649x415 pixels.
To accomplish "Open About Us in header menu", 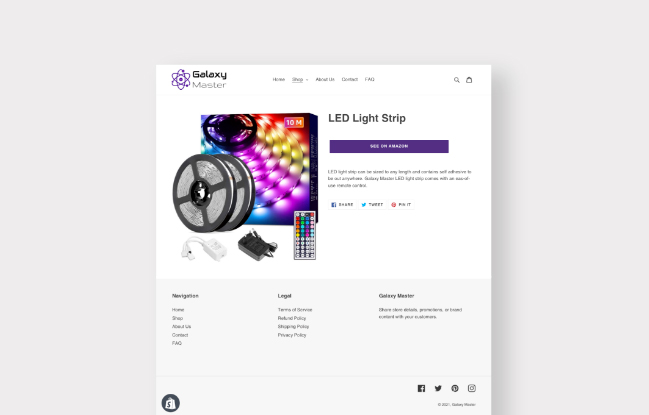I will coord(325,79).
